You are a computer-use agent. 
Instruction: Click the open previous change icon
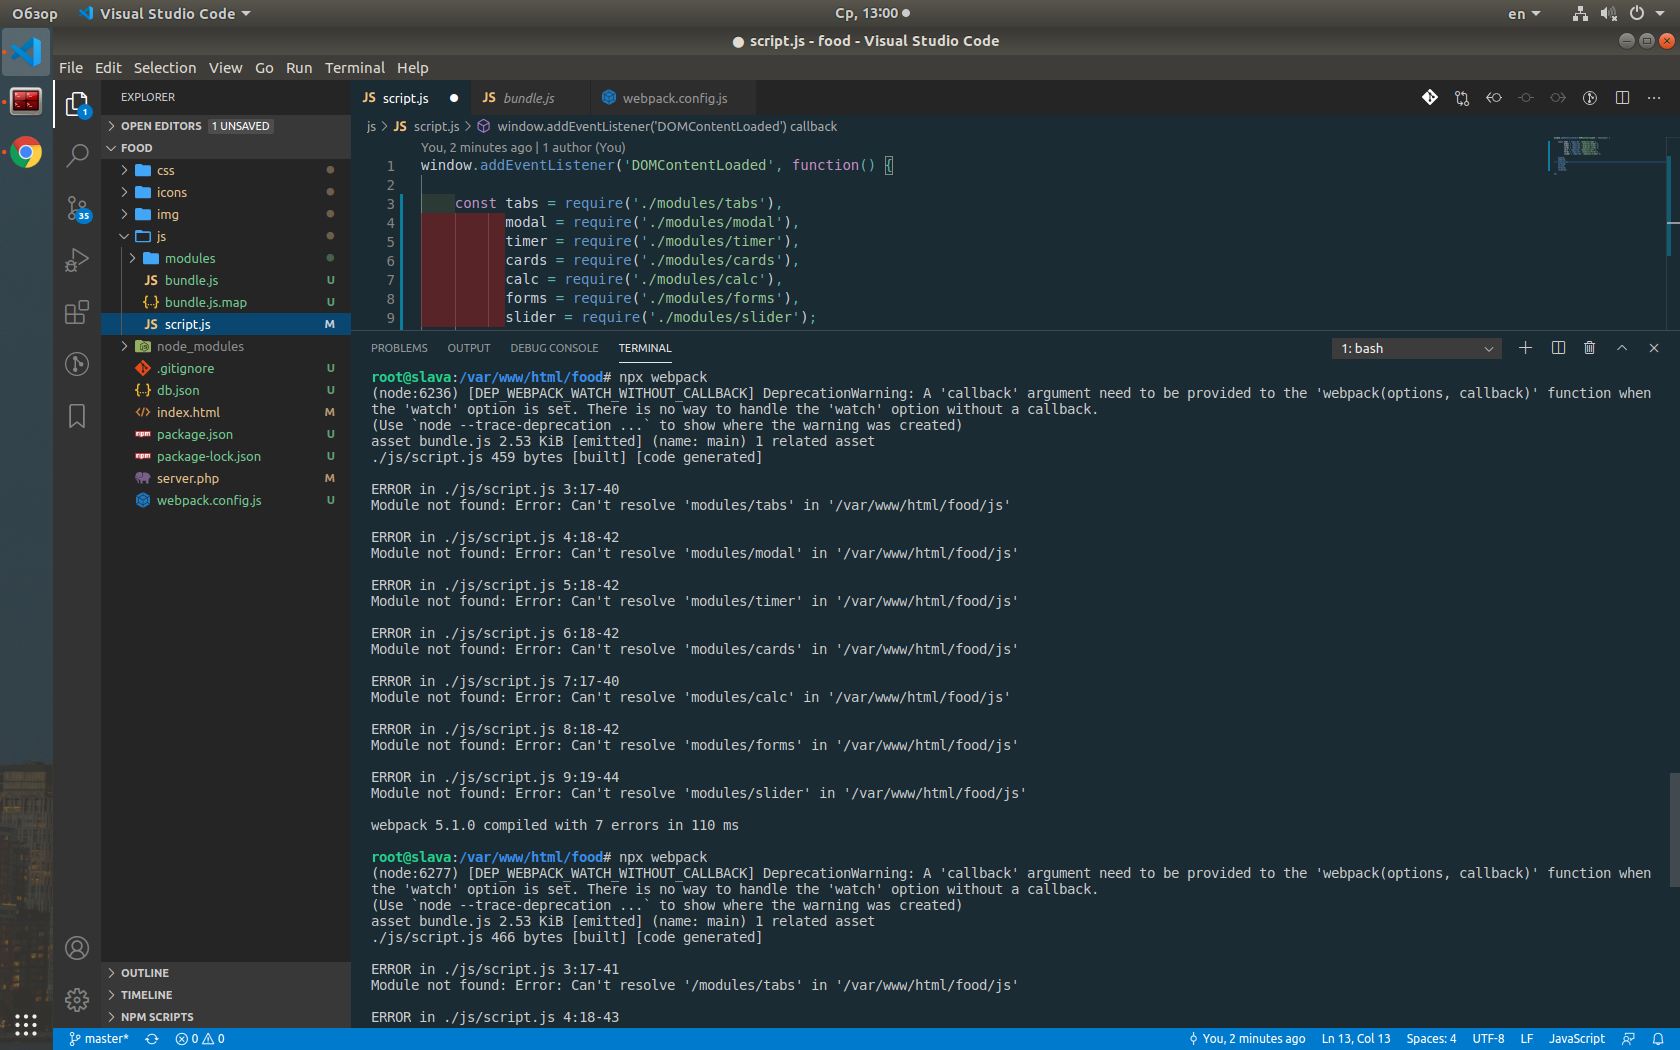pos(1494,97)
